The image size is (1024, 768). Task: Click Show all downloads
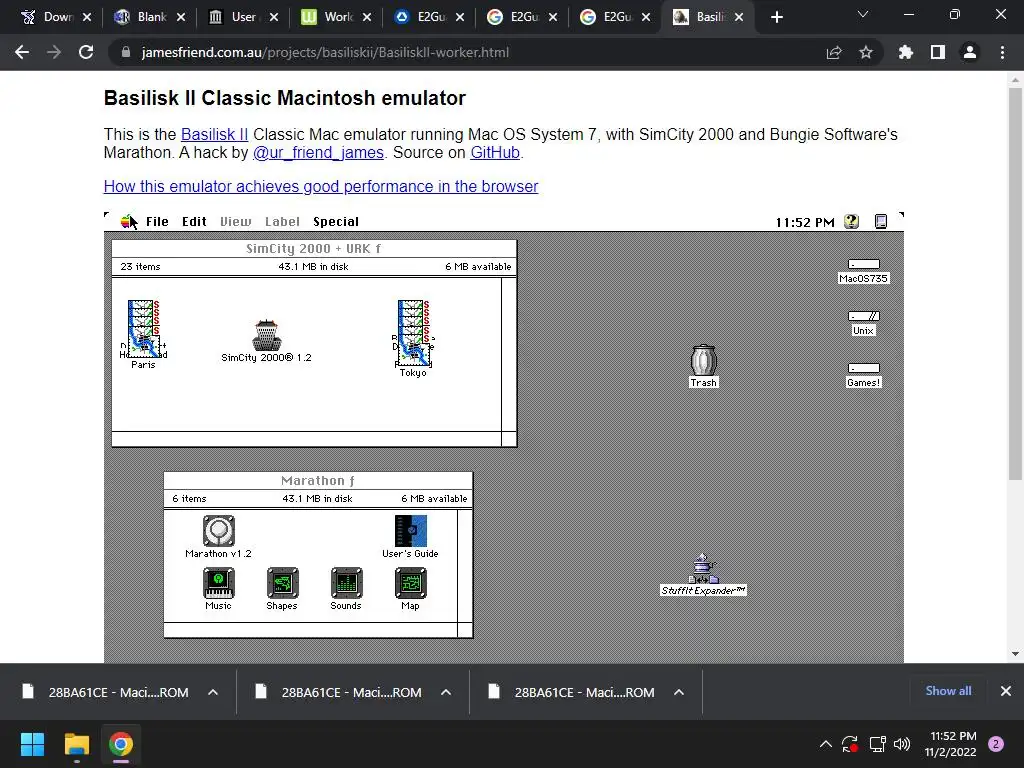tap(948, 691)
